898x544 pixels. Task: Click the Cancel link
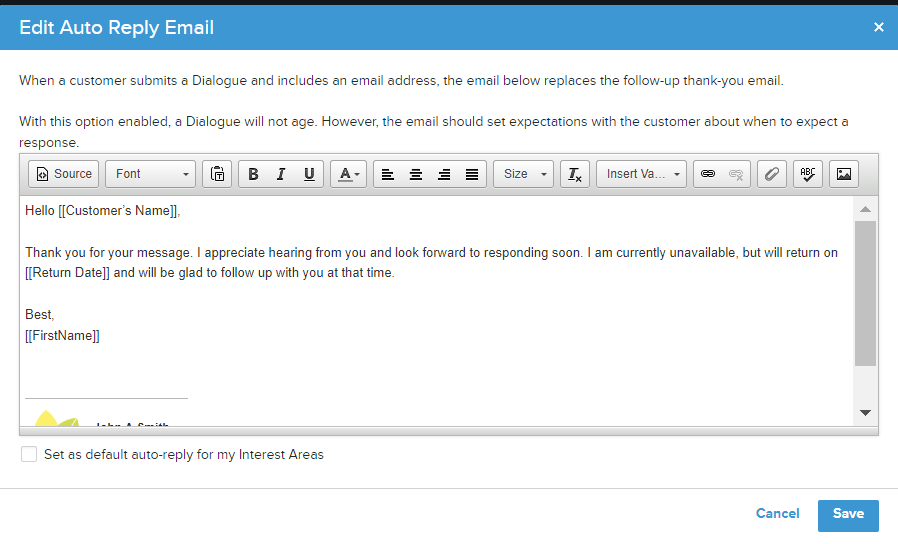point(777,514)
